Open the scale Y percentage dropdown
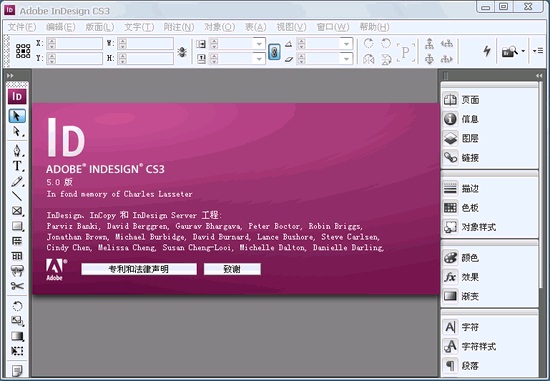 coord(259,59)
